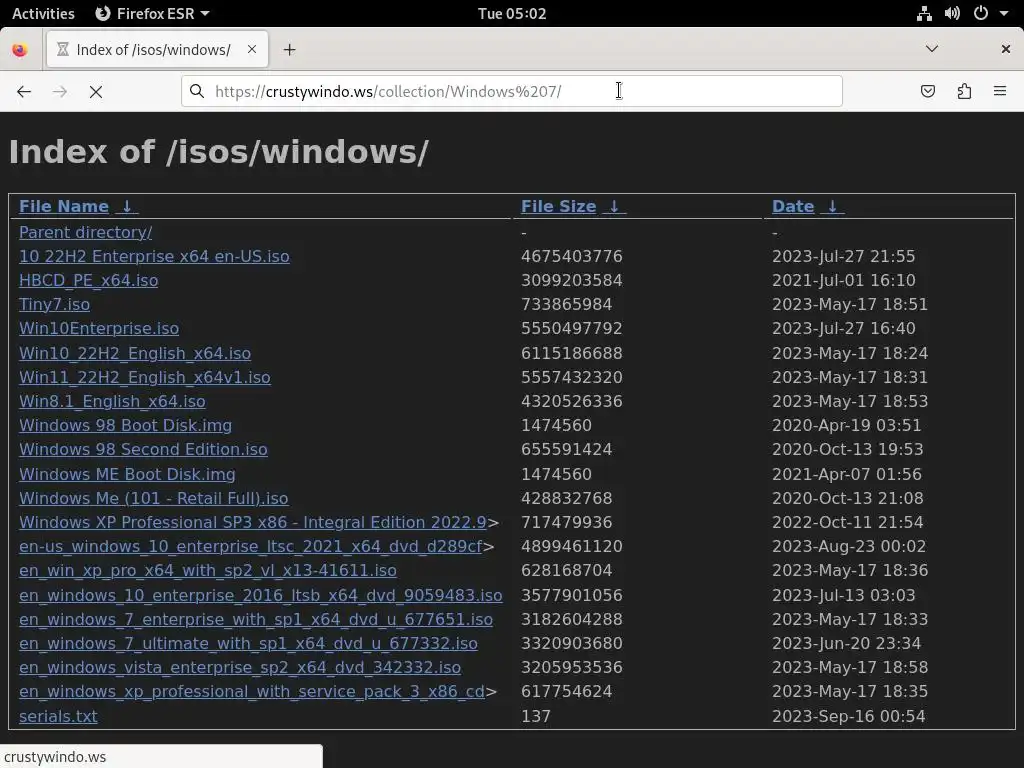Click the Index of /isos/windows/ heading
The image size is (1024, 768).
click(219, 152)
